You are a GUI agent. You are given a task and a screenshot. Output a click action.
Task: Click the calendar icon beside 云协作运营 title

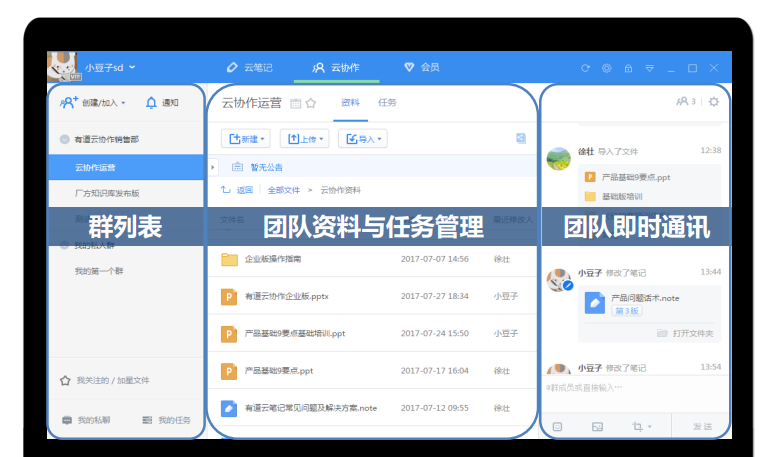[295, 104]
